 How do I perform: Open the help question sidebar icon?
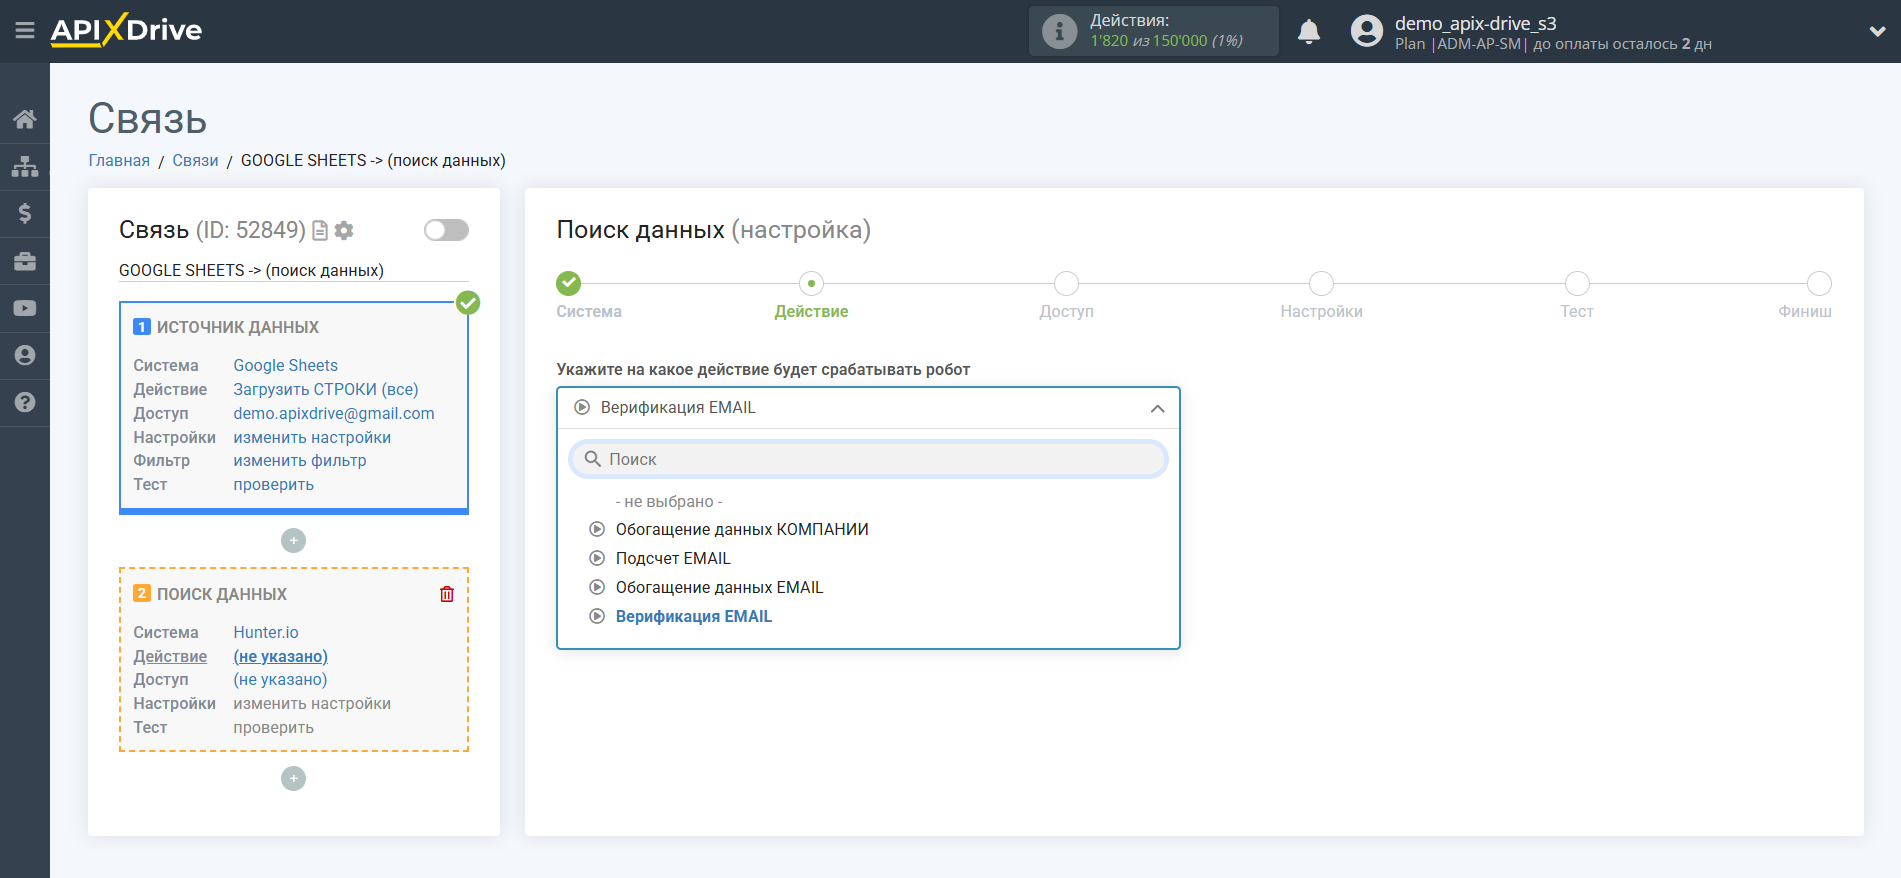pyautogui.click(x=25, y=402)
